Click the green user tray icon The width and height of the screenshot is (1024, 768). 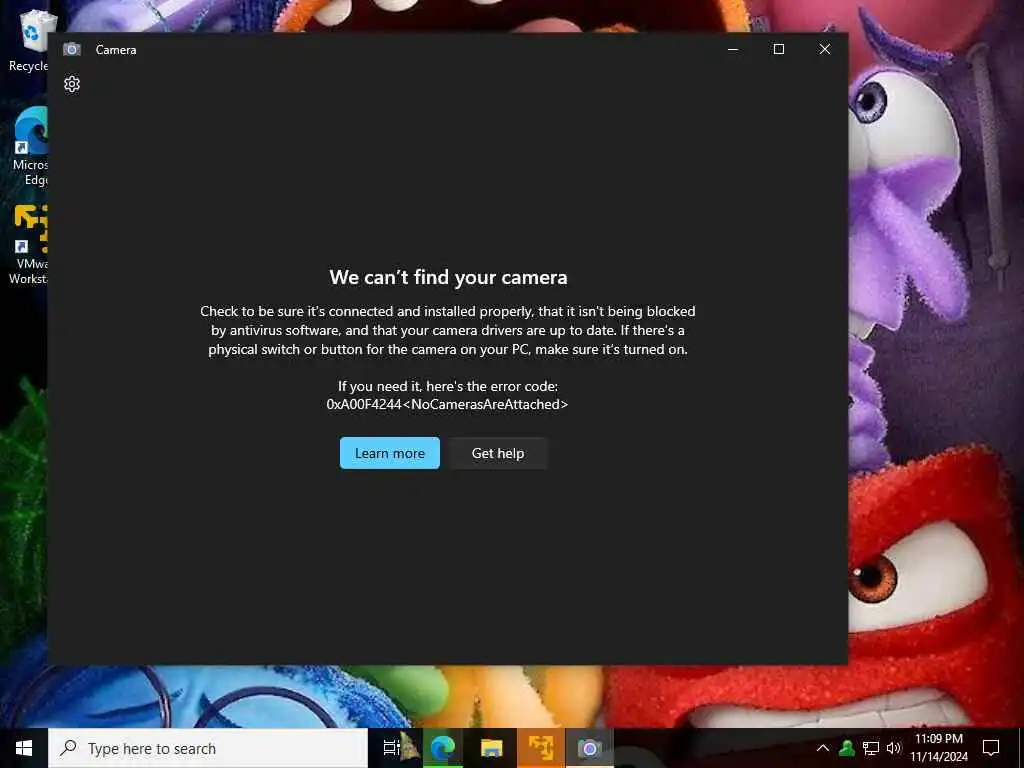847,748
